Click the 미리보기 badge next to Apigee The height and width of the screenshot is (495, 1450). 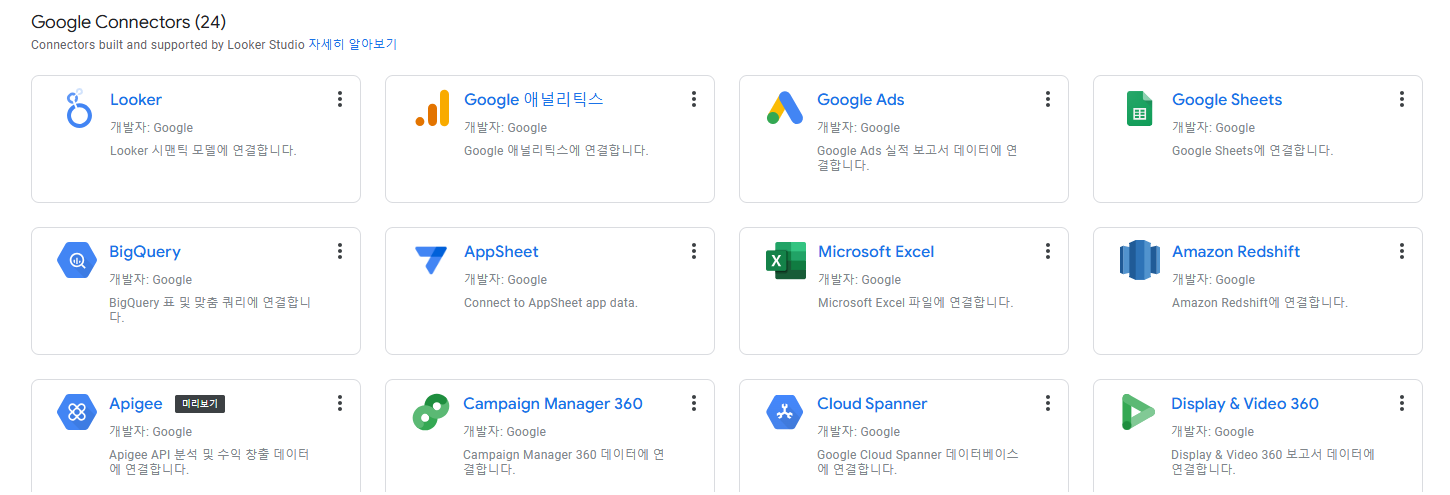pos(200,404)
